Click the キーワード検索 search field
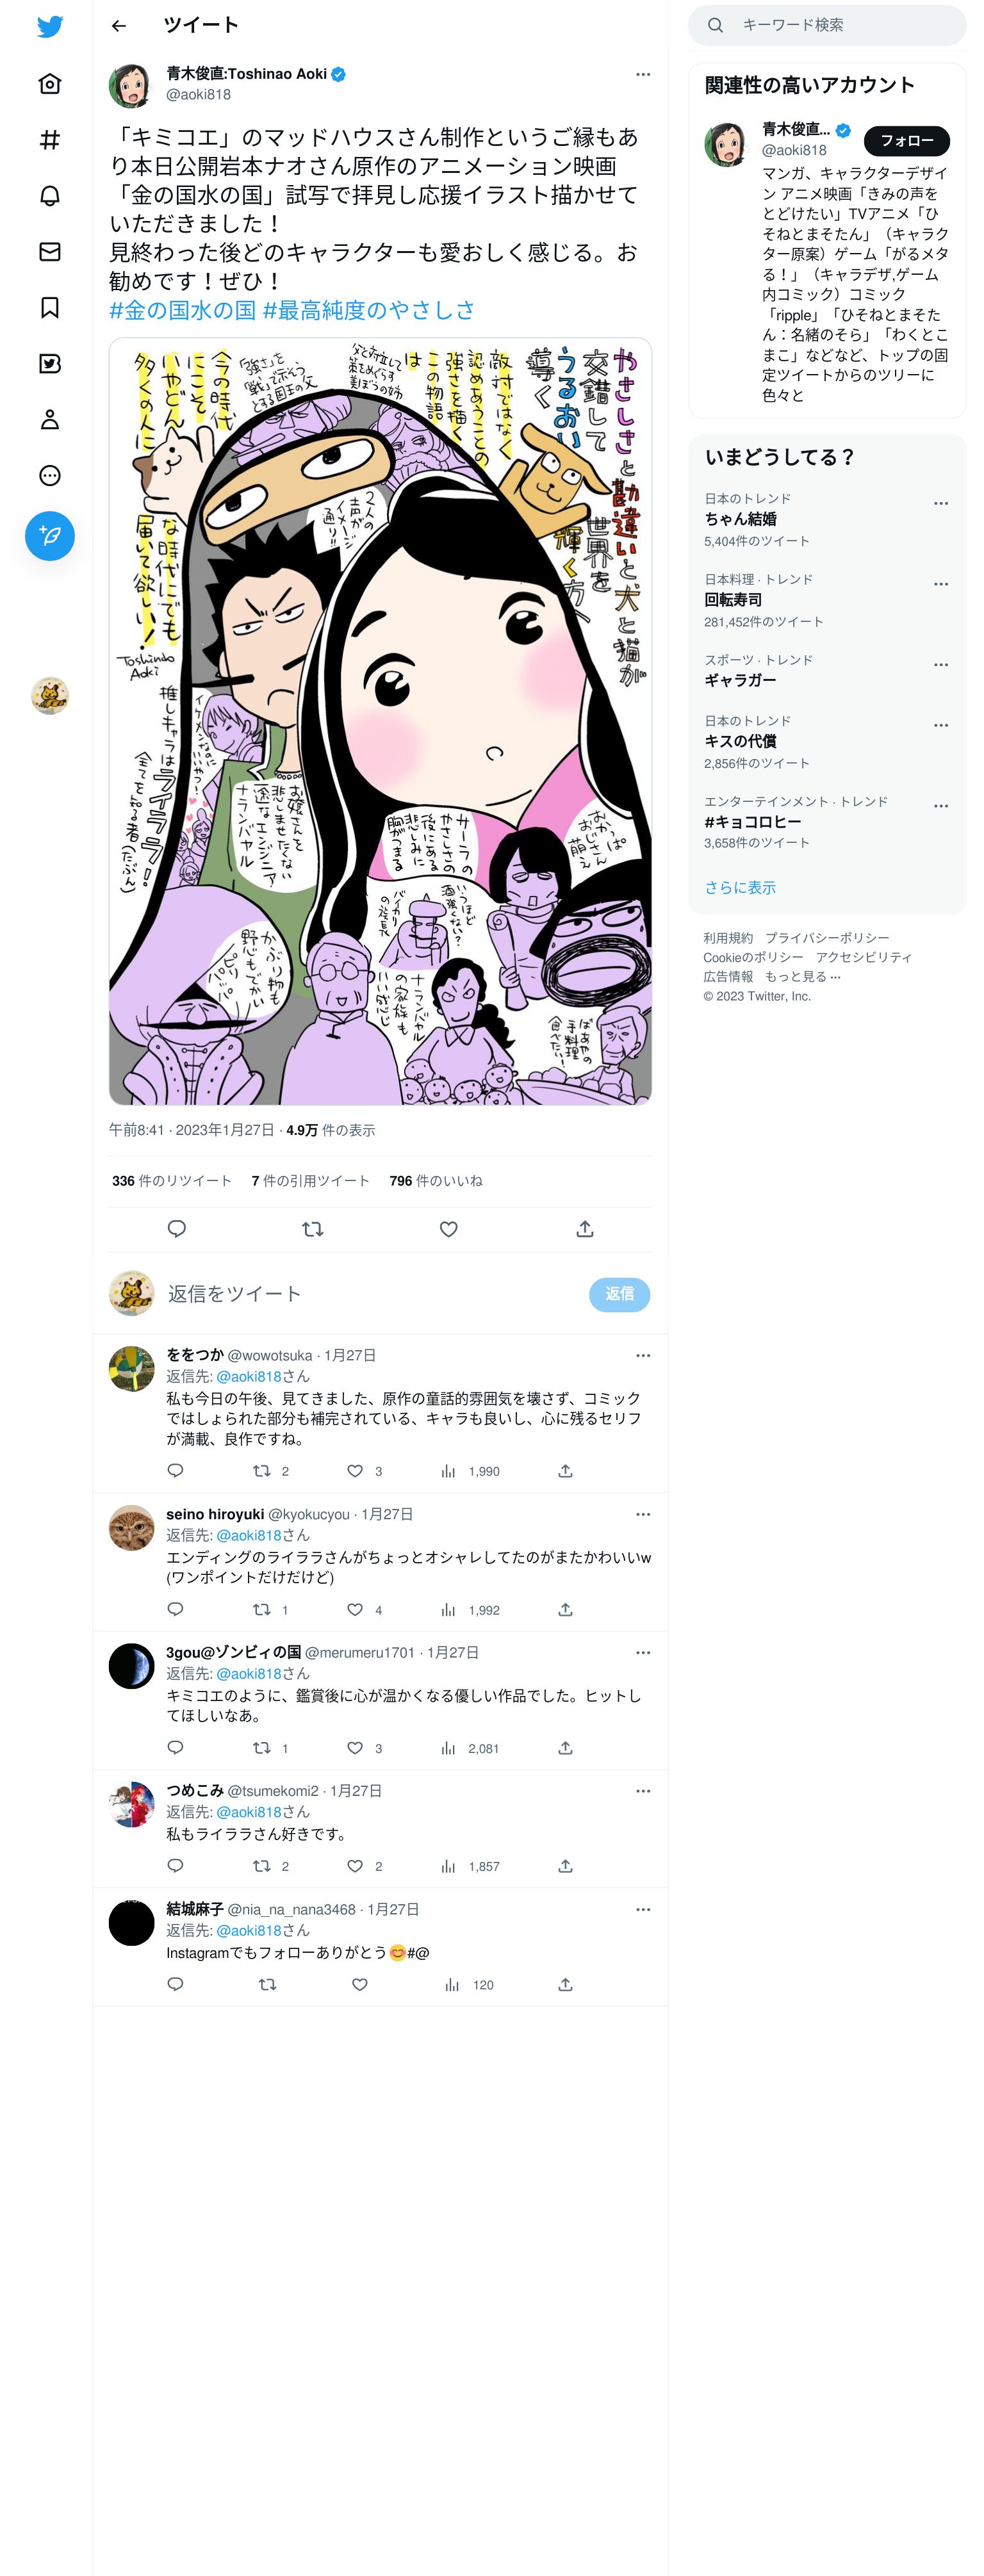 coord(827,25)
